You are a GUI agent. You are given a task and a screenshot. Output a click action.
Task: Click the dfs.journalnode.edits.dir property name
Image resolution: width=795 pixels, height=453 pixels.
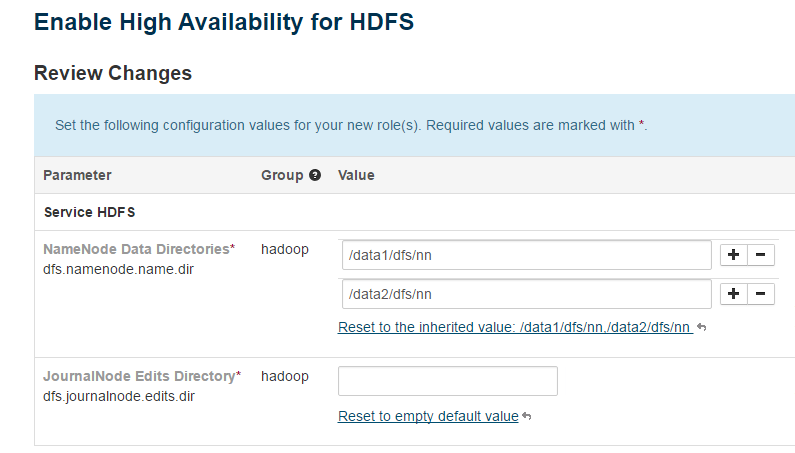pos(118,396)
